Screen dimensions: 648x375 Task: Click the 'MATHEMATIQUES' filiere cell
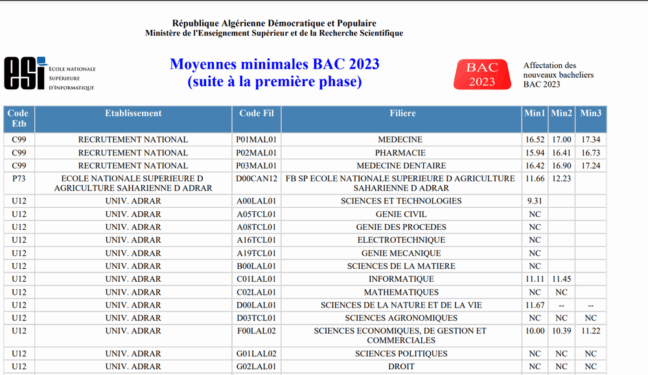coord(401,292)
